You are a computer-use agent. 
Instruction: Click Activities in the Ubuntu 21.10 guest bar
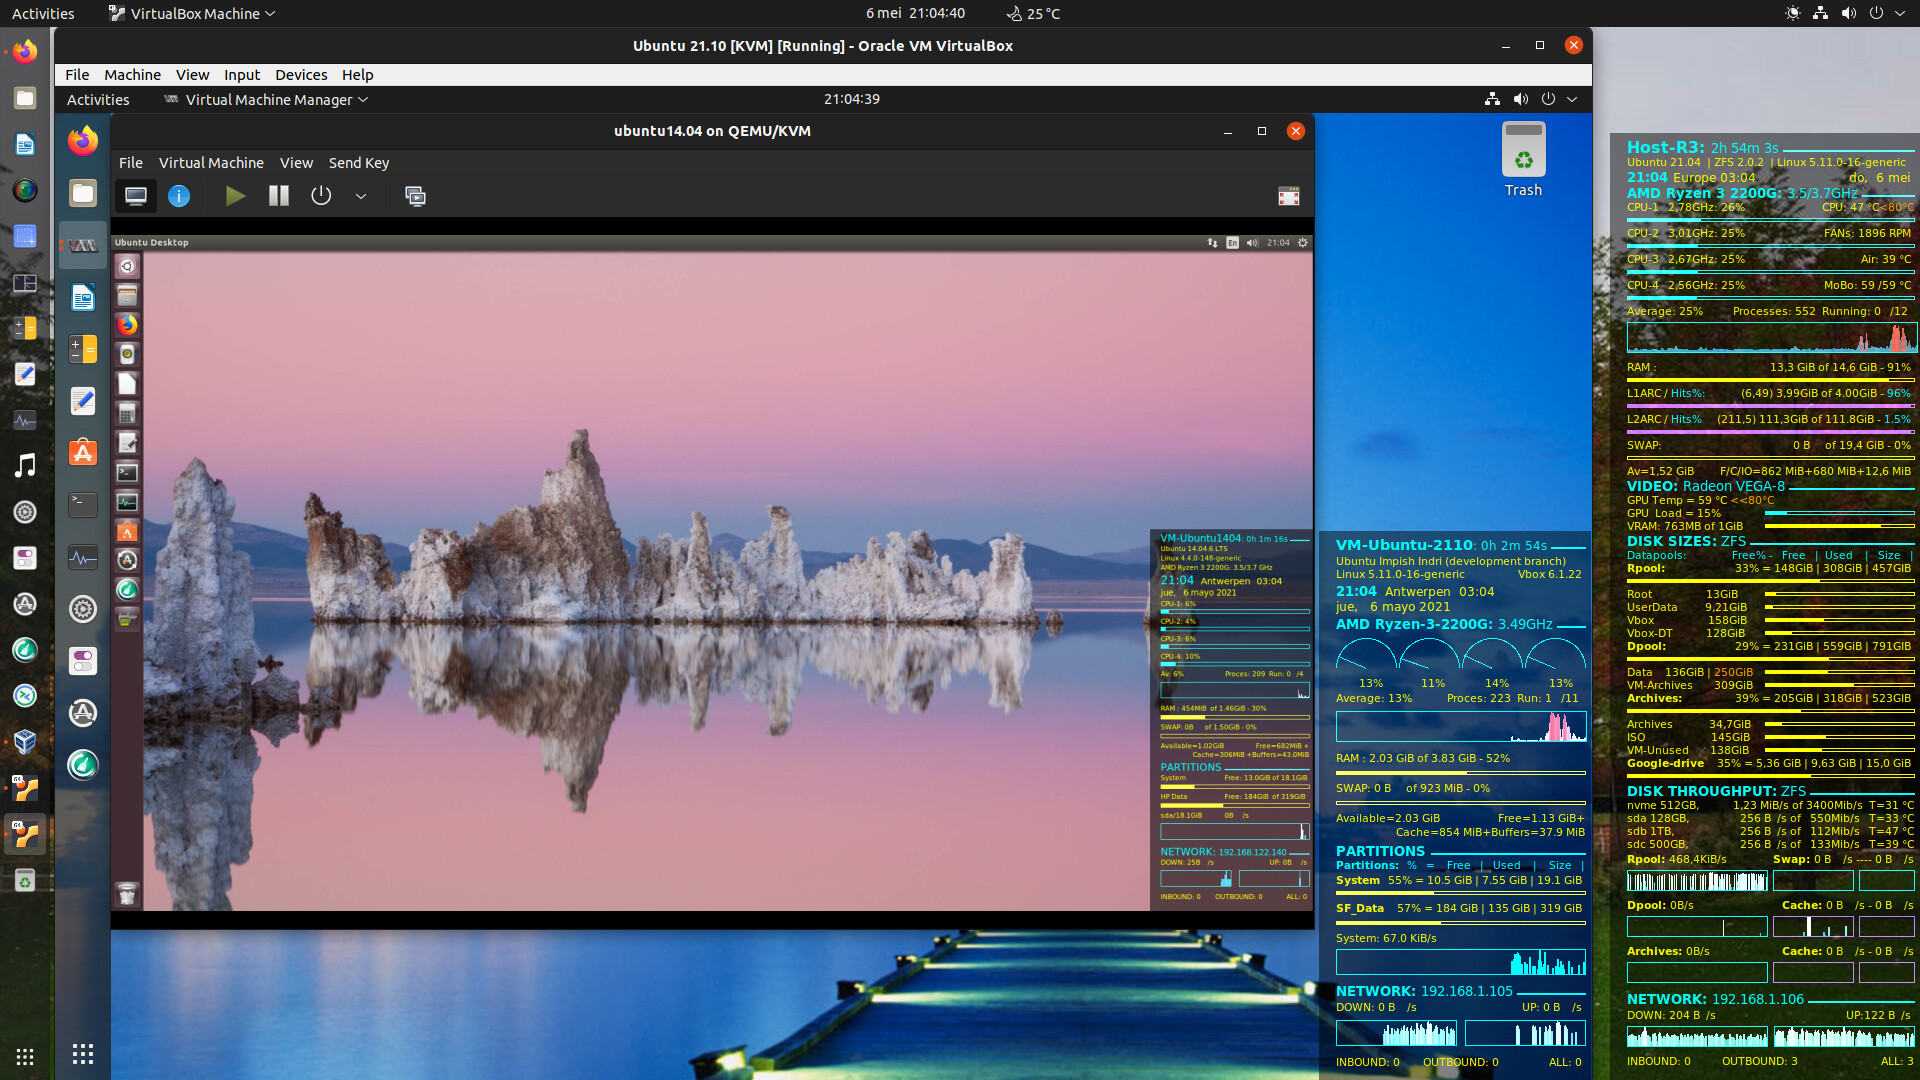pyautogui.click(x=98, y=99)
